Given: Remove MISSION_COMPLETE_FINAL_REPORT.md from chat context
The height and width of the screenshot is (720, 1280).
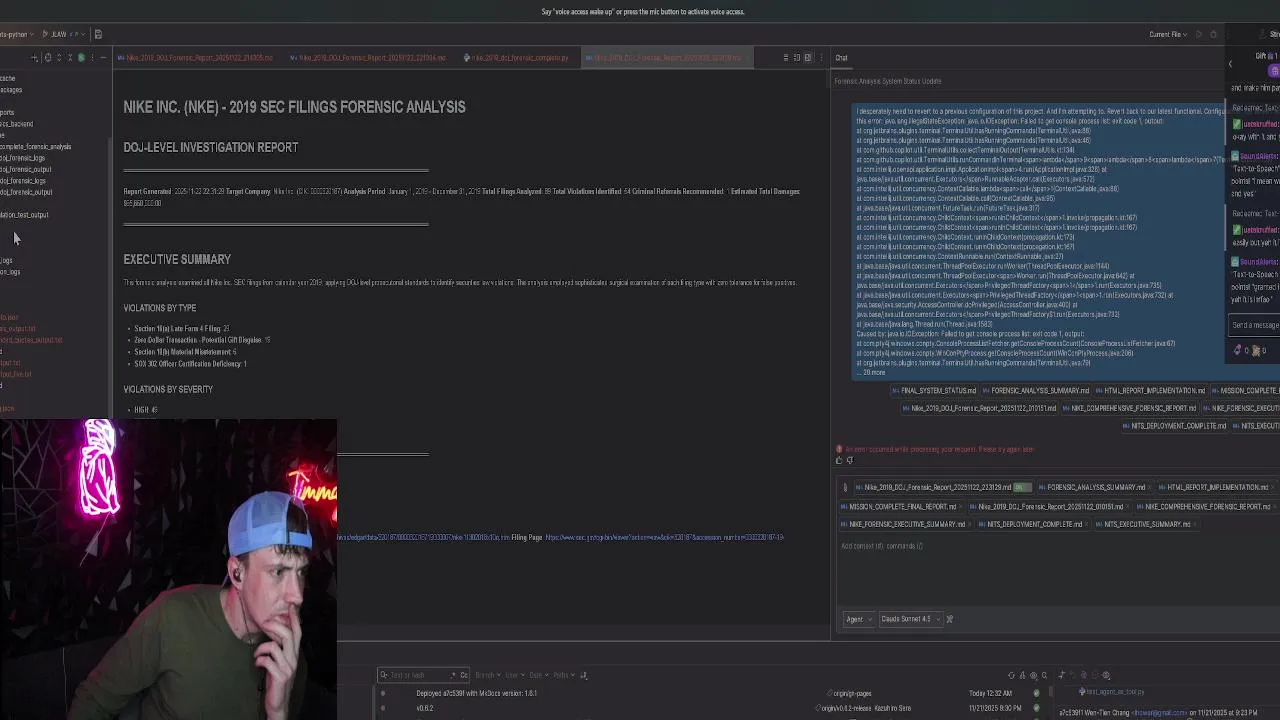Looking at the screenshot, I should point(962,507).
